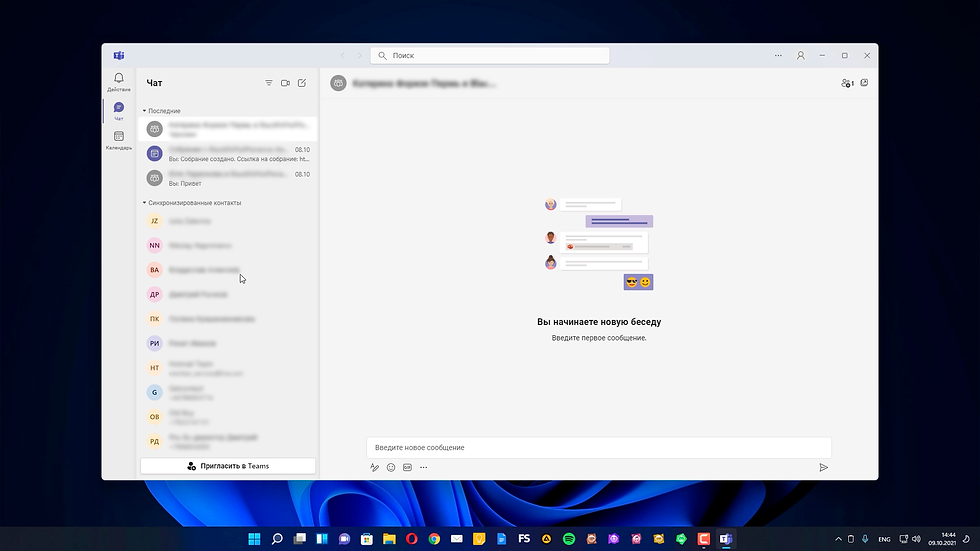
Task: Open contact with HT avatar
Action: (154, 368)
